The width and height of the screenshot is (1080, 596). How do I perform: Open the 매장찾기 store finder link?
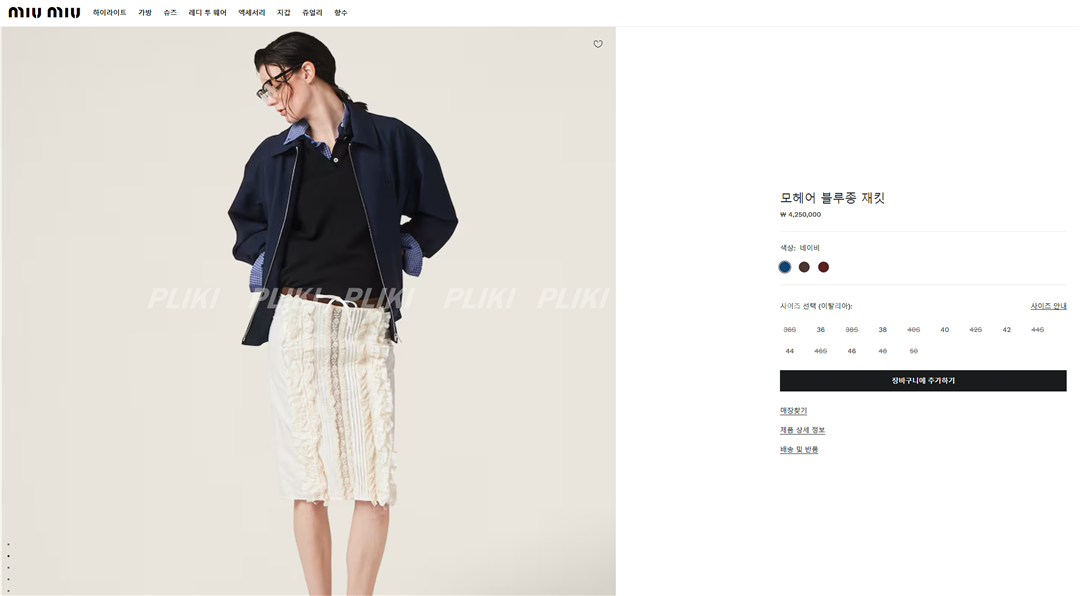coord(793,411)
